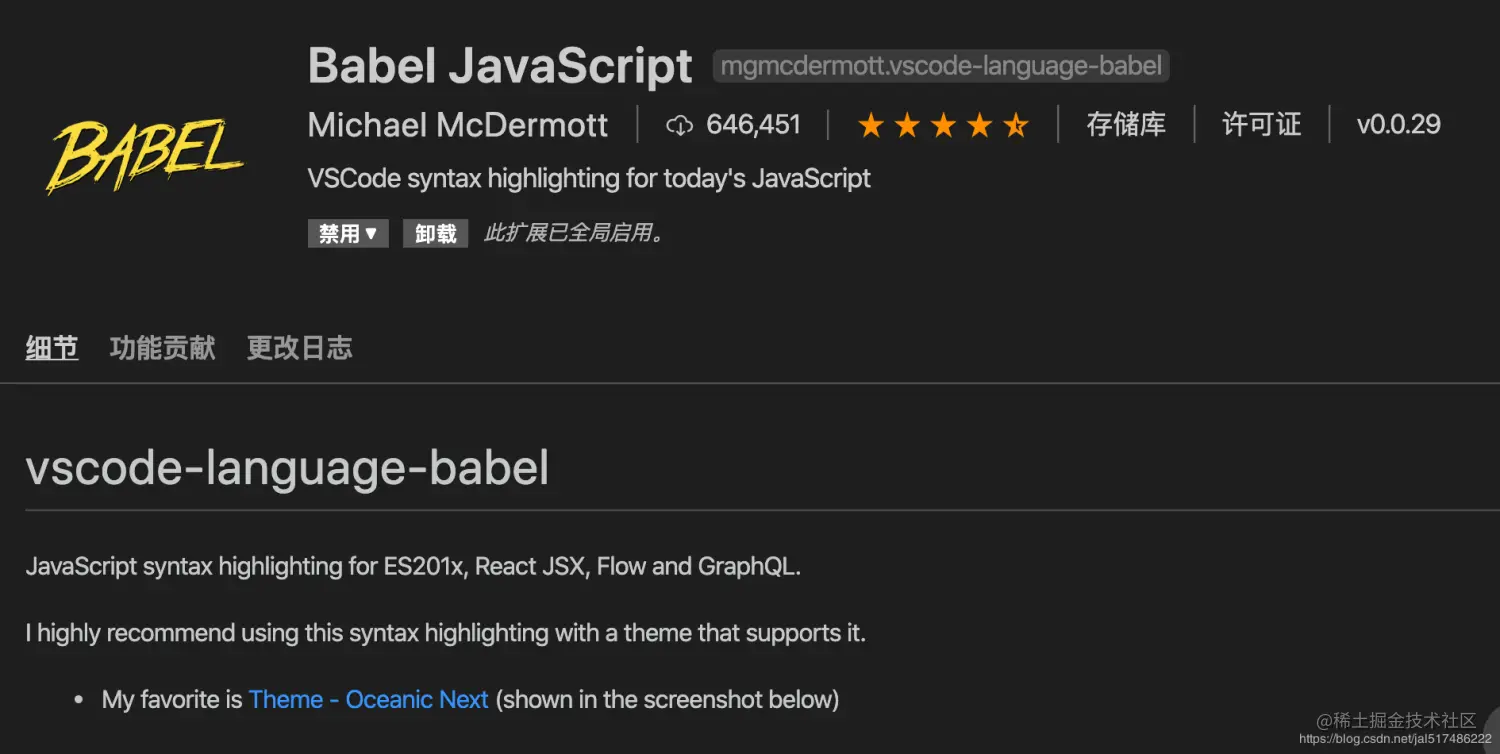The height and width of the screenshot is (754, 1500).
Task: Follow the Theme - Oceanic Next link
Action: point(368,699)
